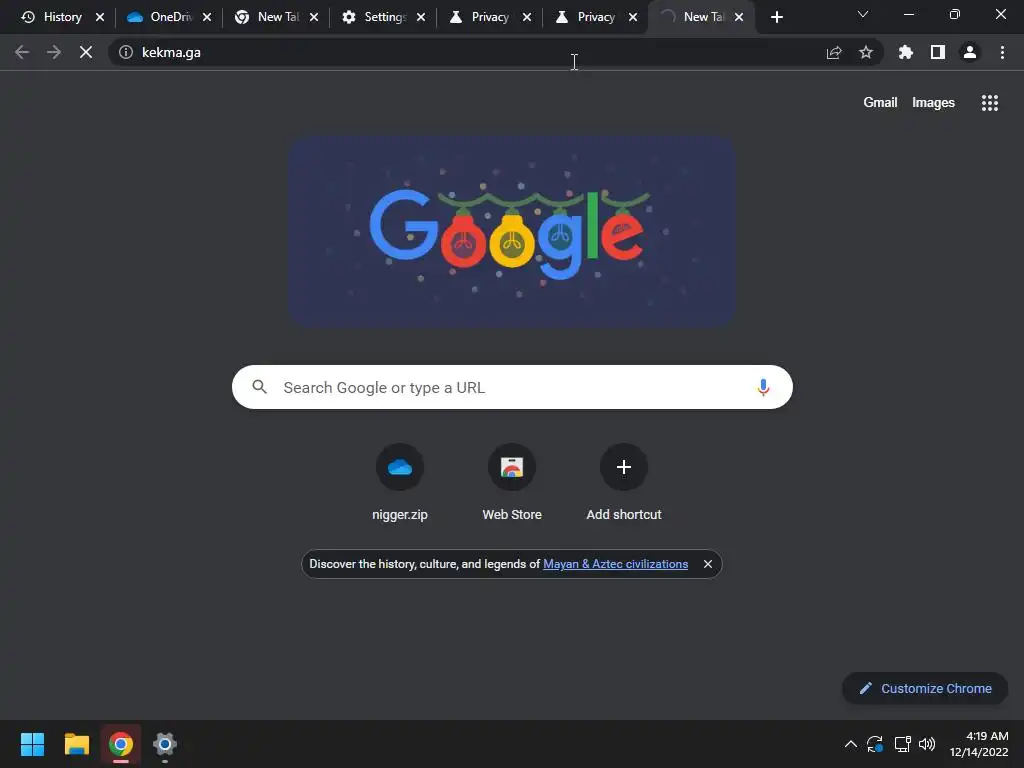Image resolution: width=1024 pixels, height=768 pixels.
Task: Open network status from the tray
Action: pyautogui.click(x=903, y=744)
